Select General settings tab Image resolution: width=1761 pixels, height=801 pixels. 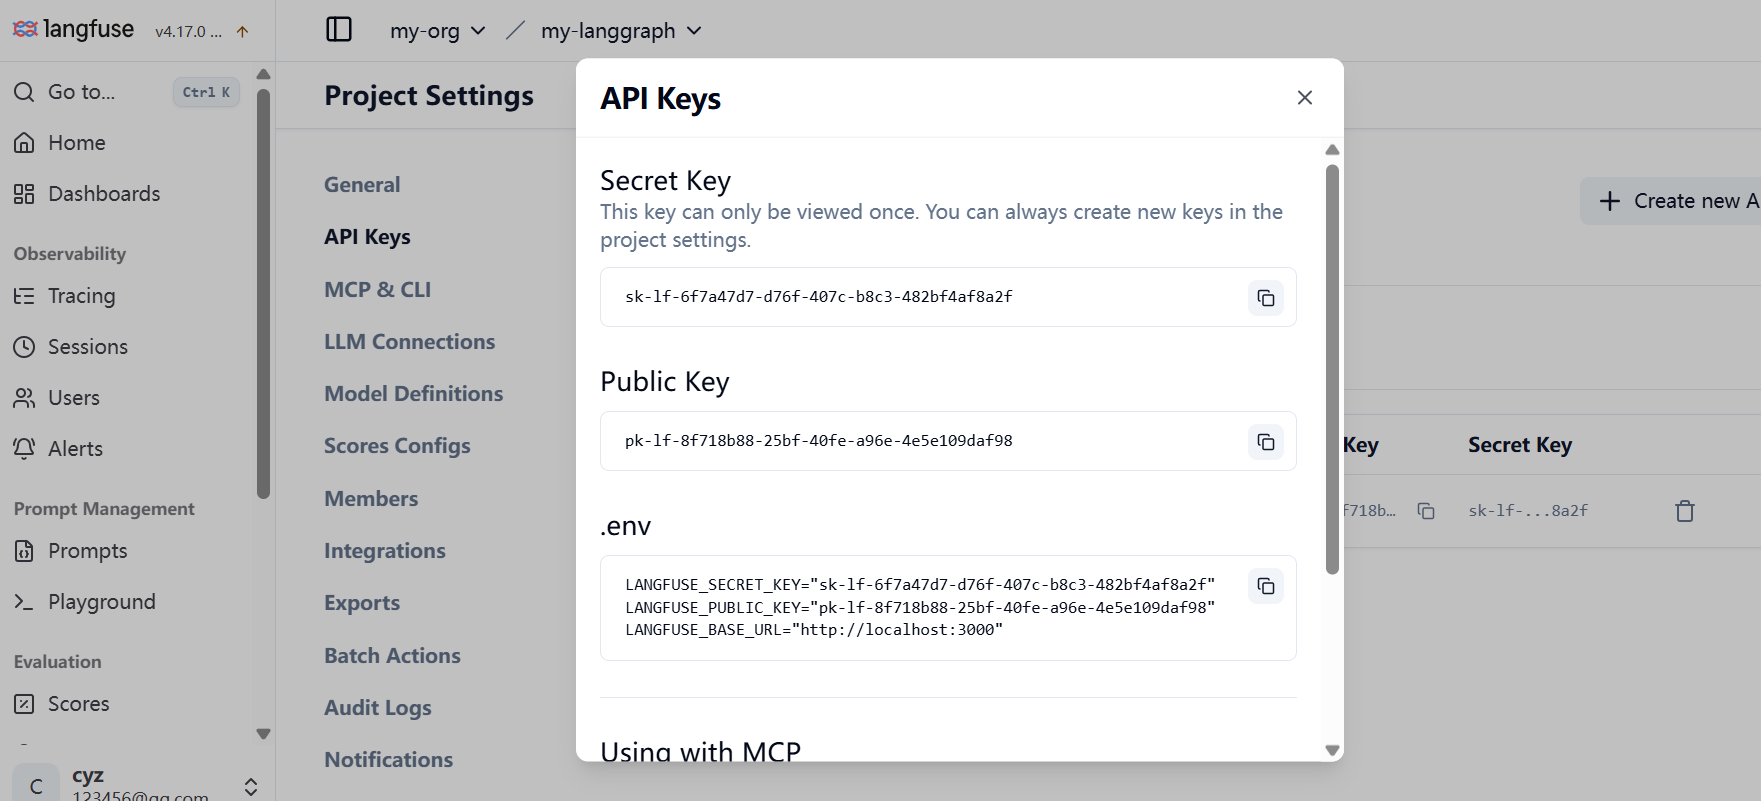[362, 185]
